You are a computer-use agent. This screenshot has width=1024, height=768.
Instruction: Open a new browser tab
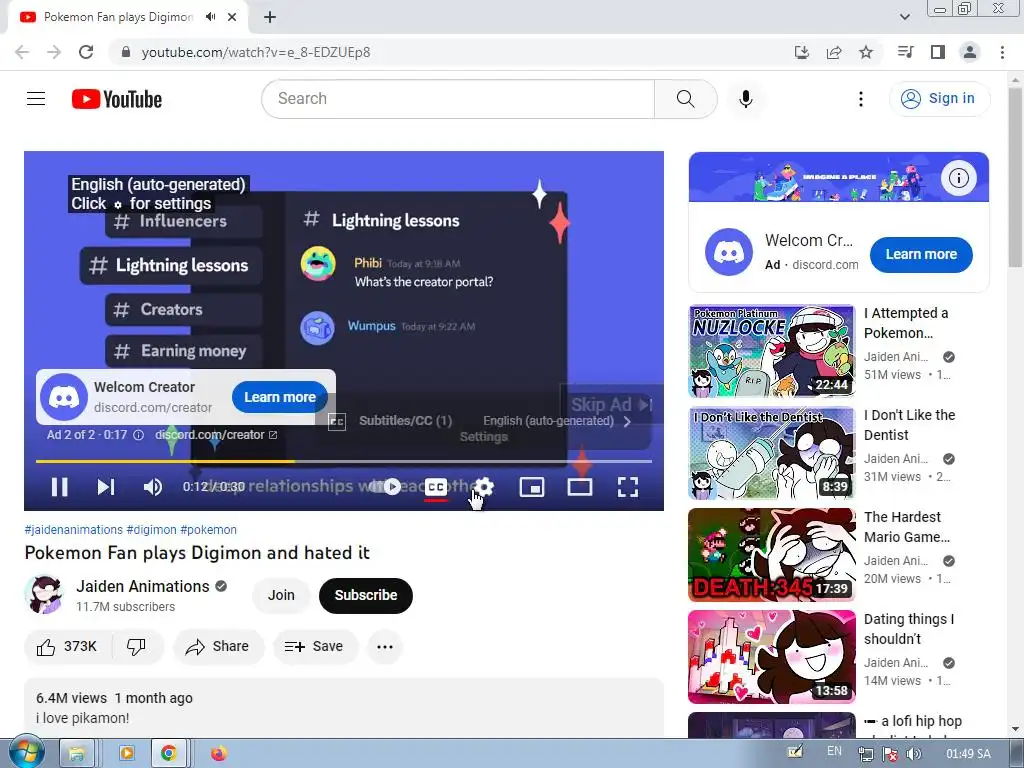[x=270, y=17]
